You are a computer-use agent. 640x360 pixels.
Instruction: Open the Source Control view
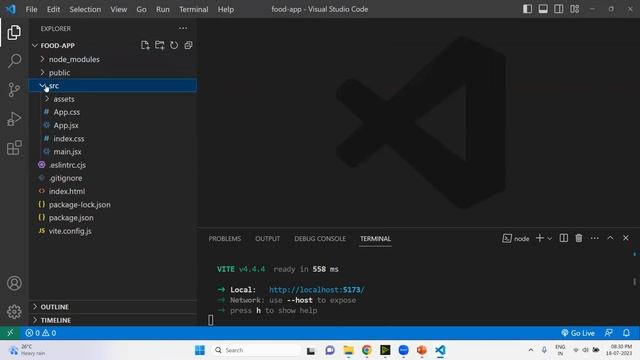14,89
